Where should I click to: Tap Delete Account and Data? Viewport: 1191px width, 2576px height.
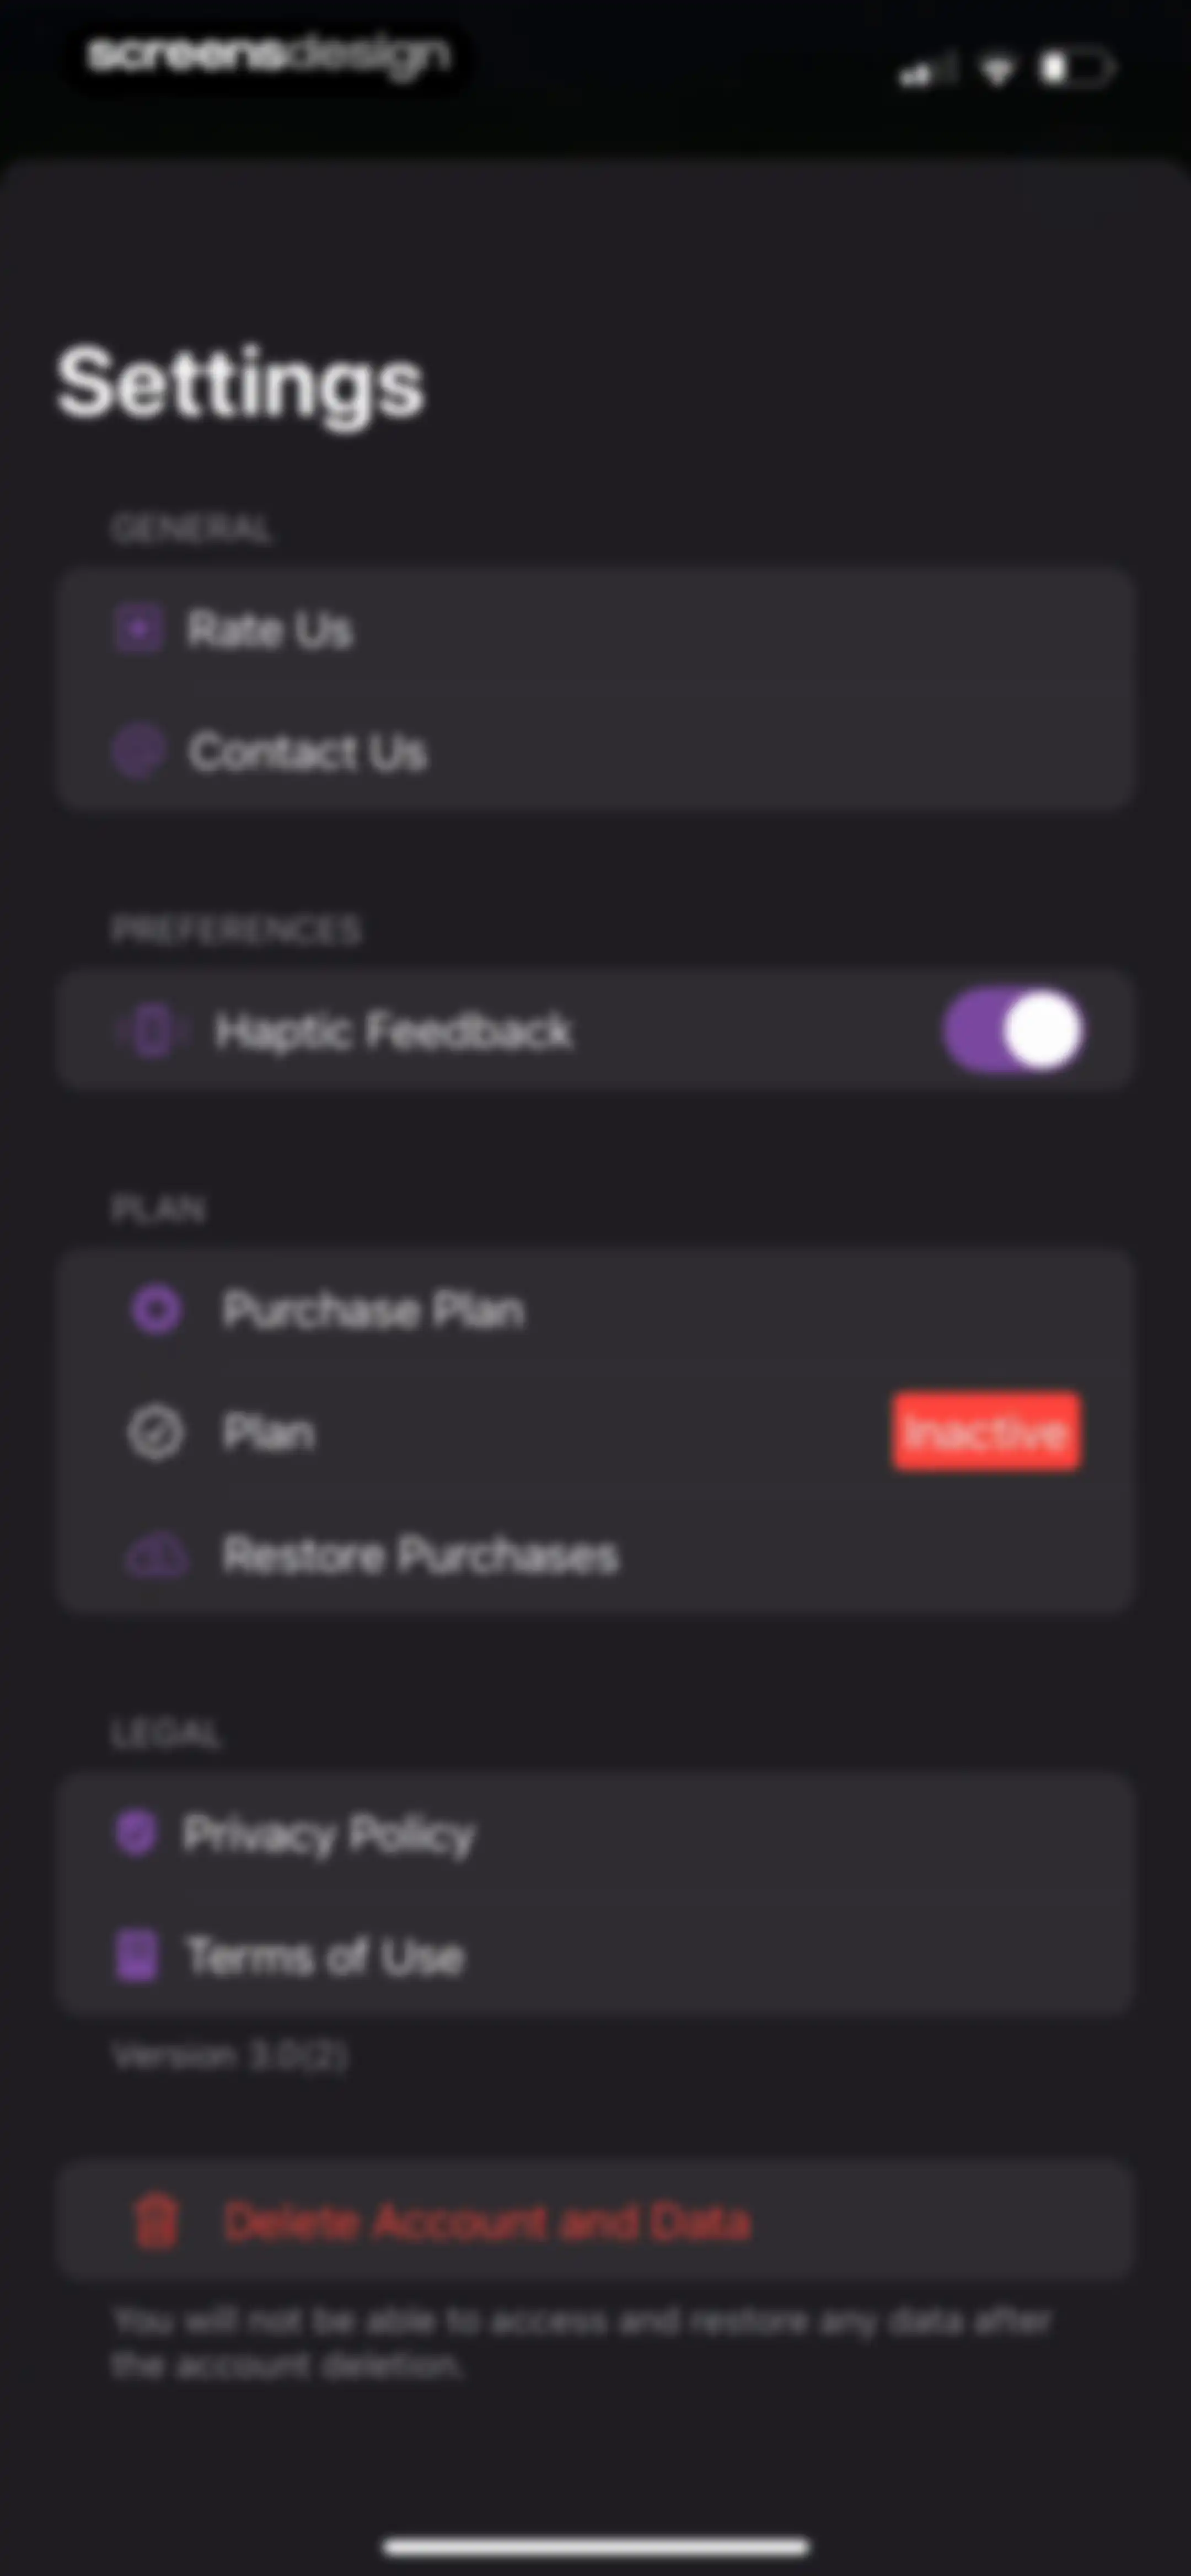coord(595,2221)
